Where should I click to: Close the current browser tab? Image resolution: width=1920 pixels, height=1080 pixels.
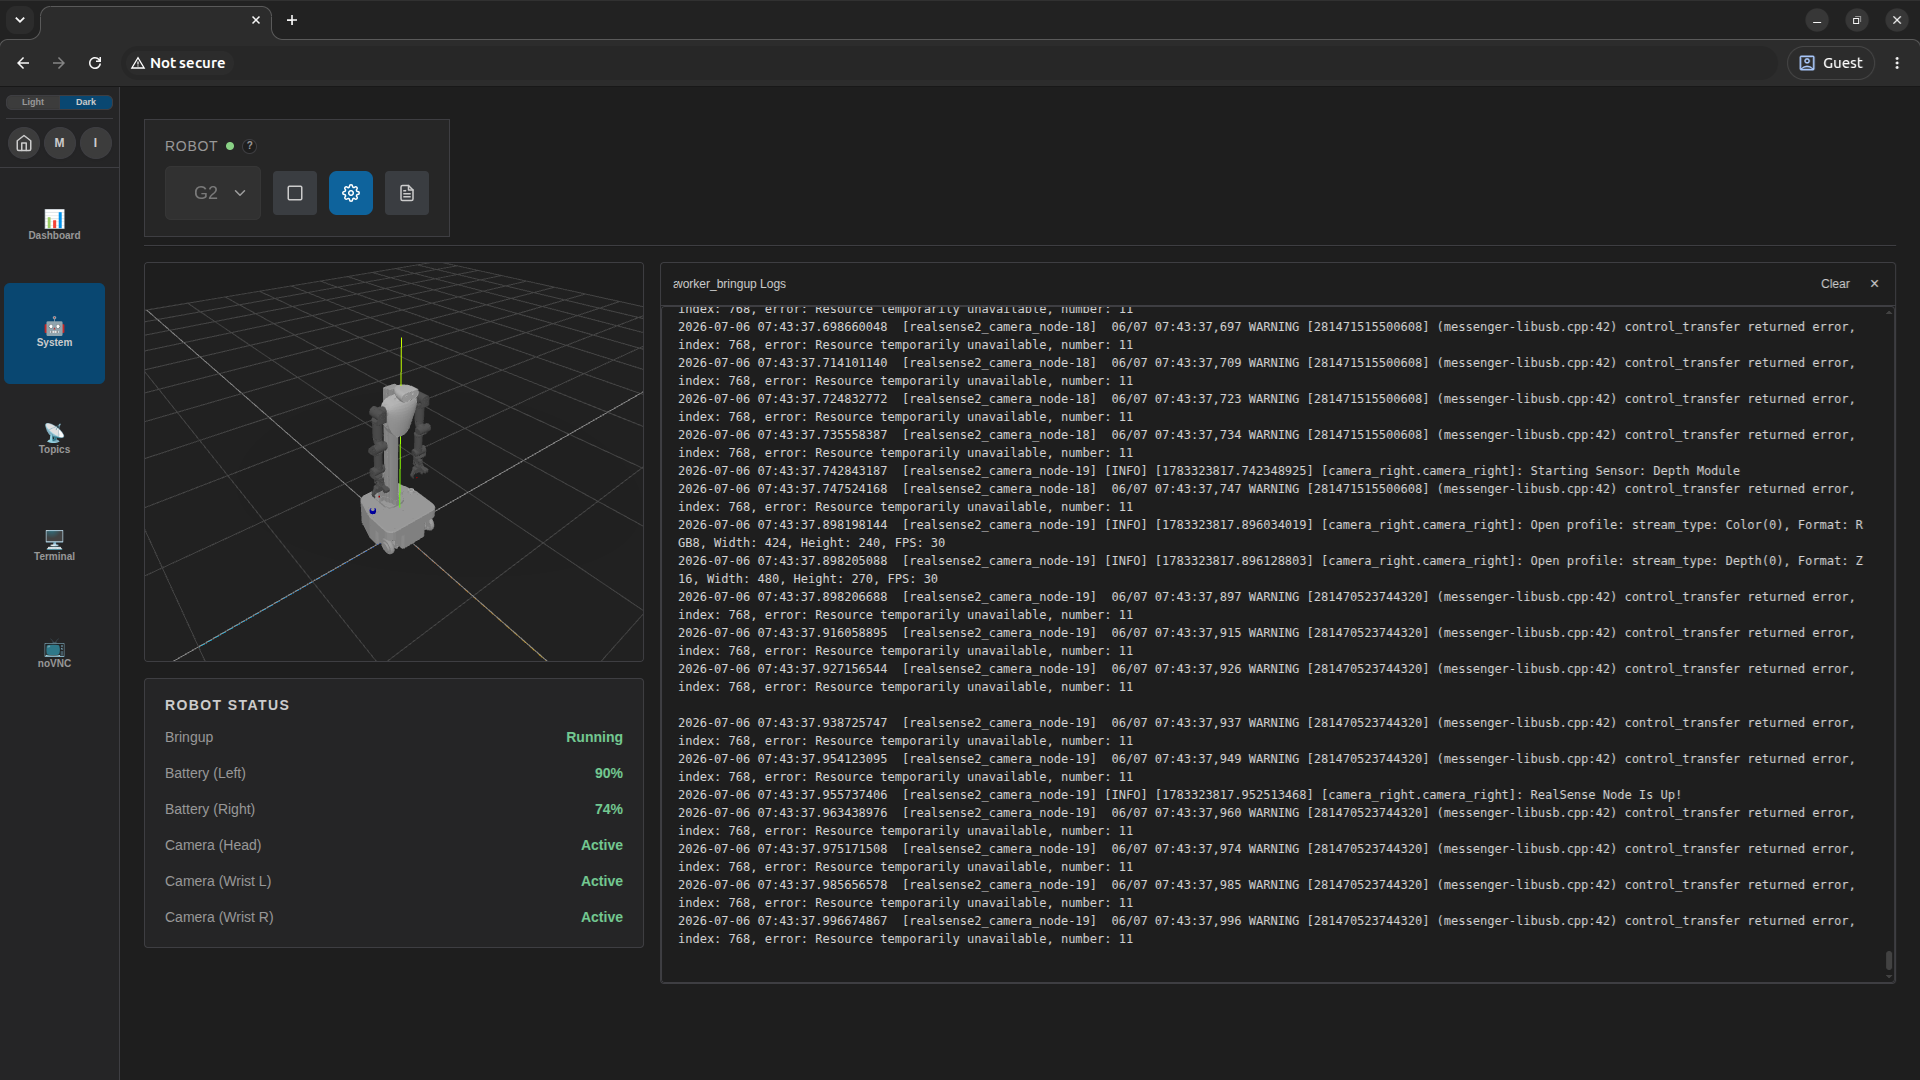tap(256, 20)
